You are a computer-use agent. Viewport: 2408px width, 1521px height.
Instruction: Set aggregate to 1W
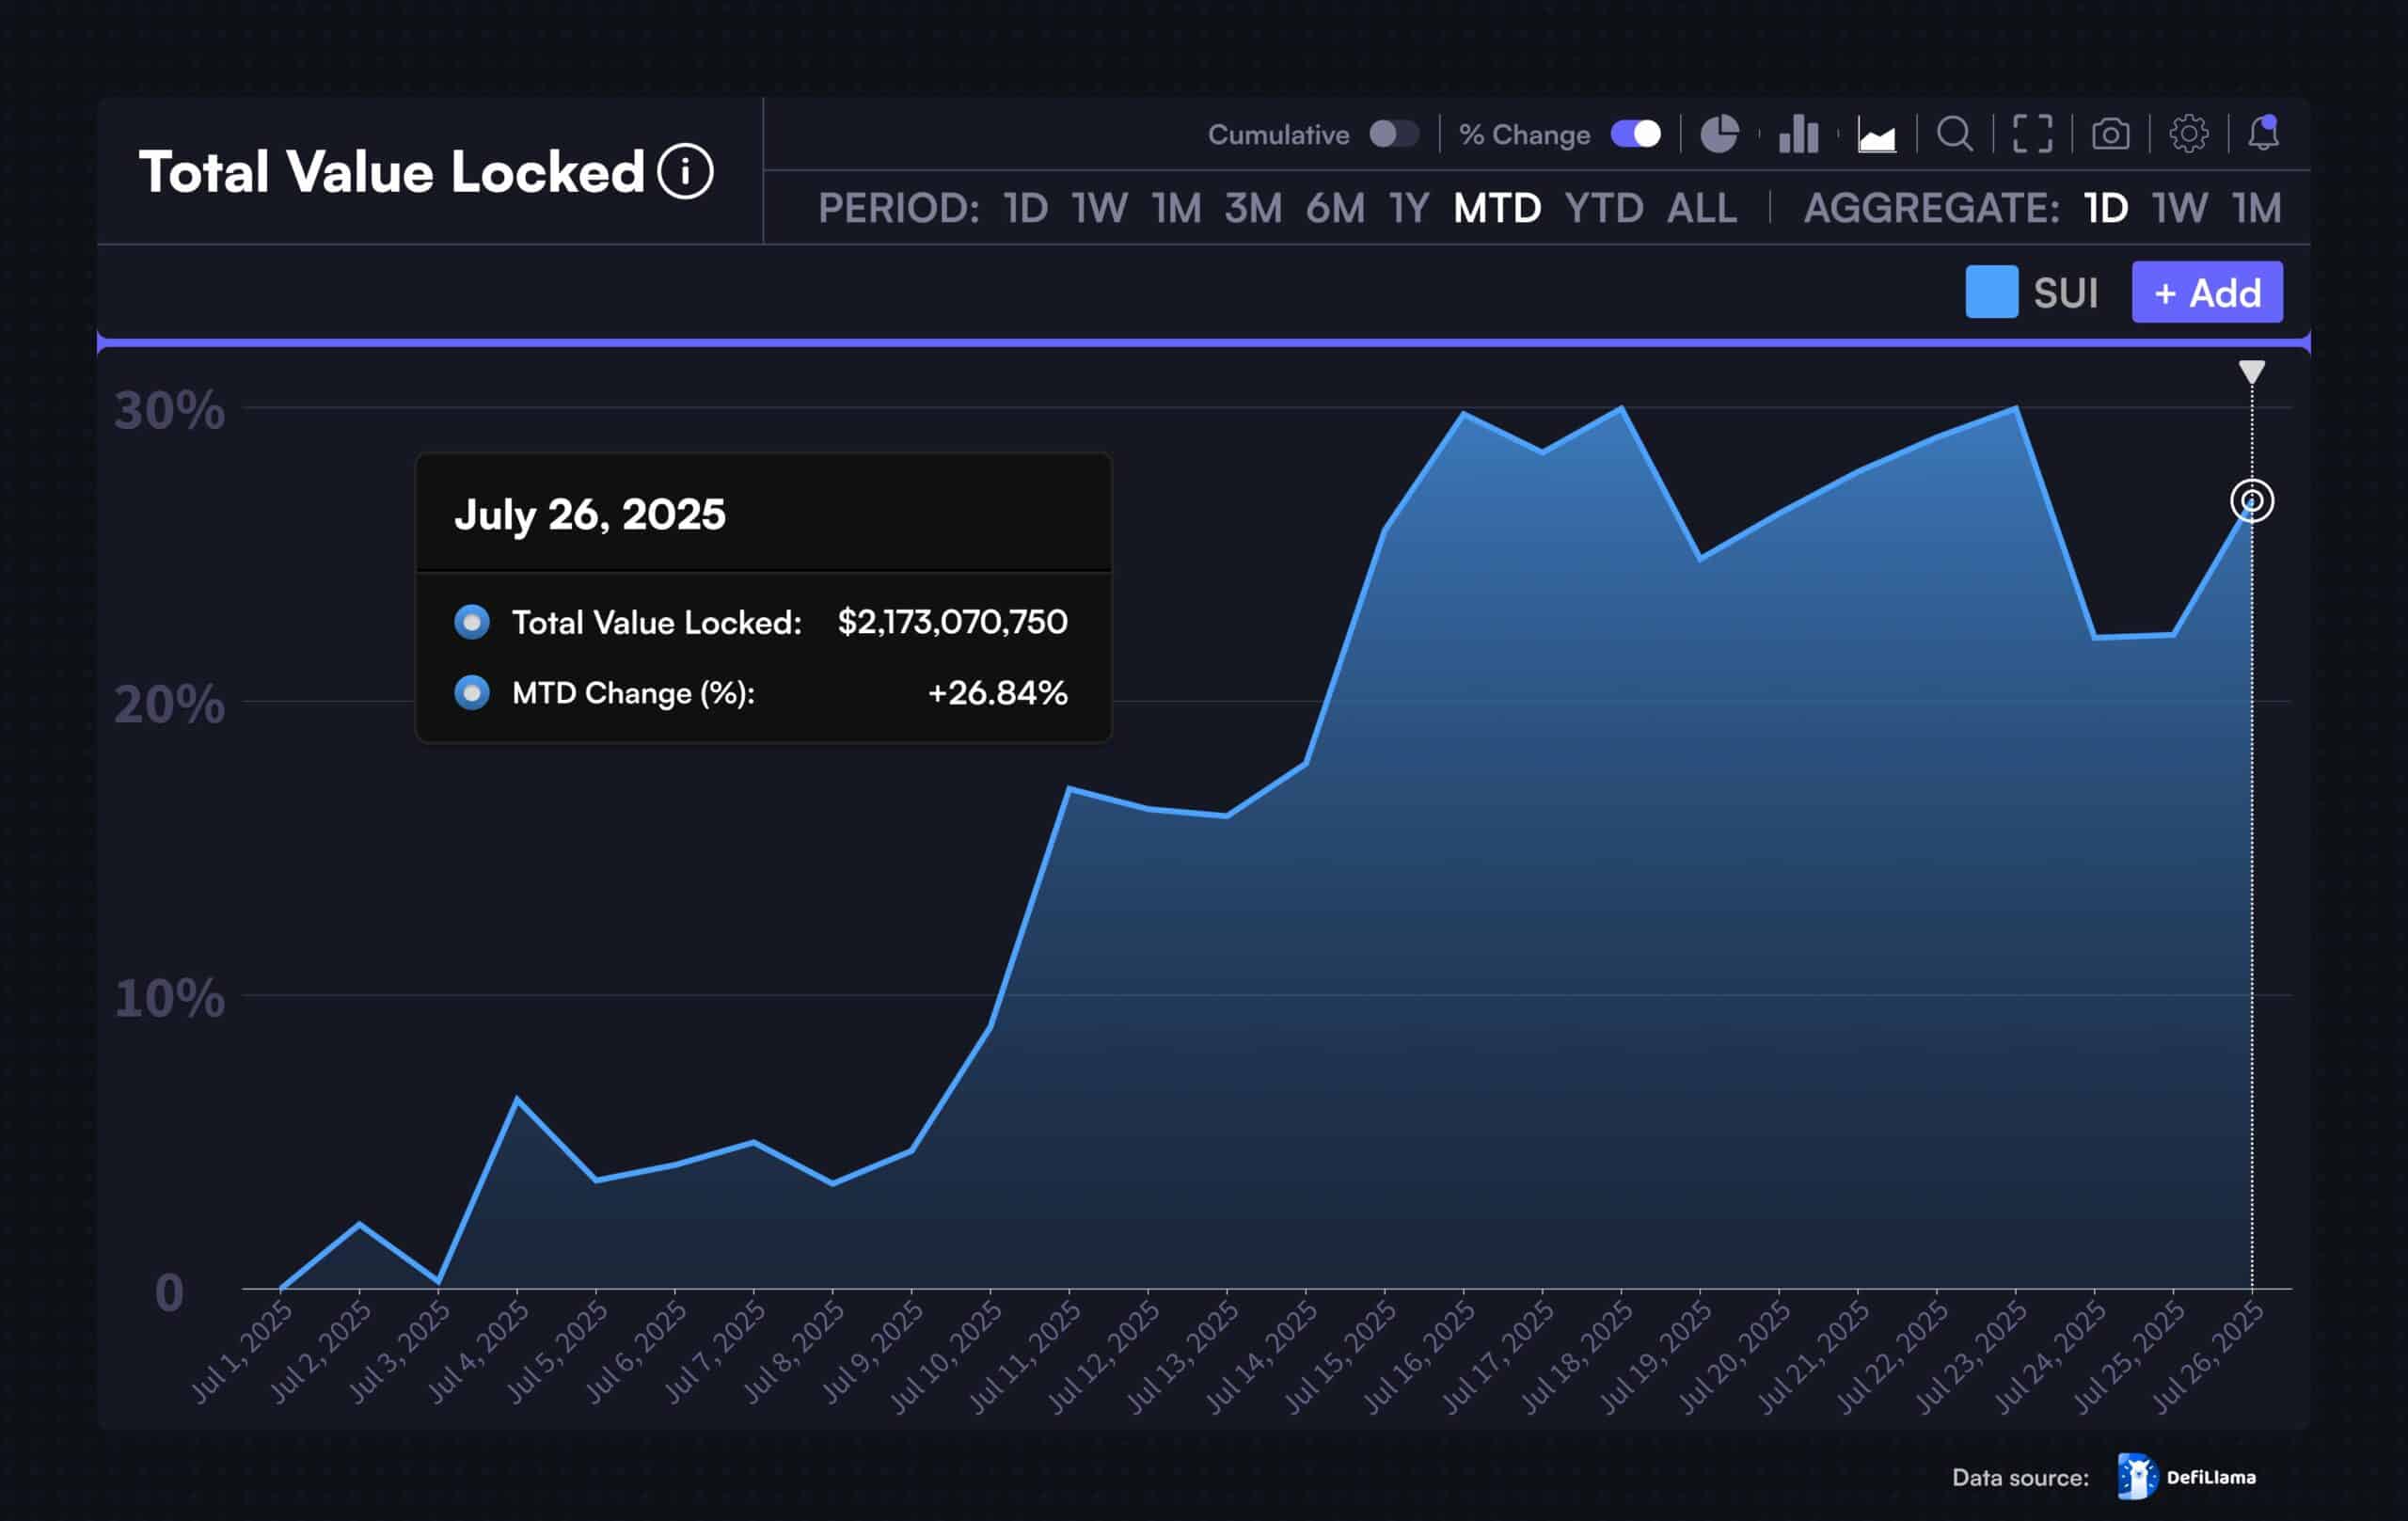click(2179, 208)
